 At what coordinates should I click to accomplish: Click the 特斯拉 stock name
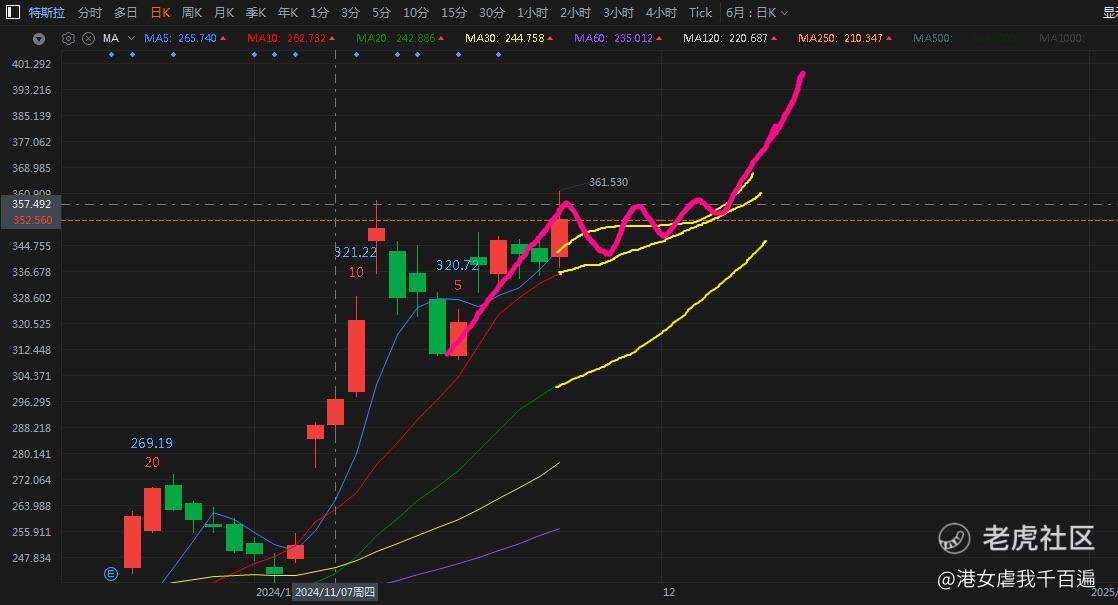[47, 13]
